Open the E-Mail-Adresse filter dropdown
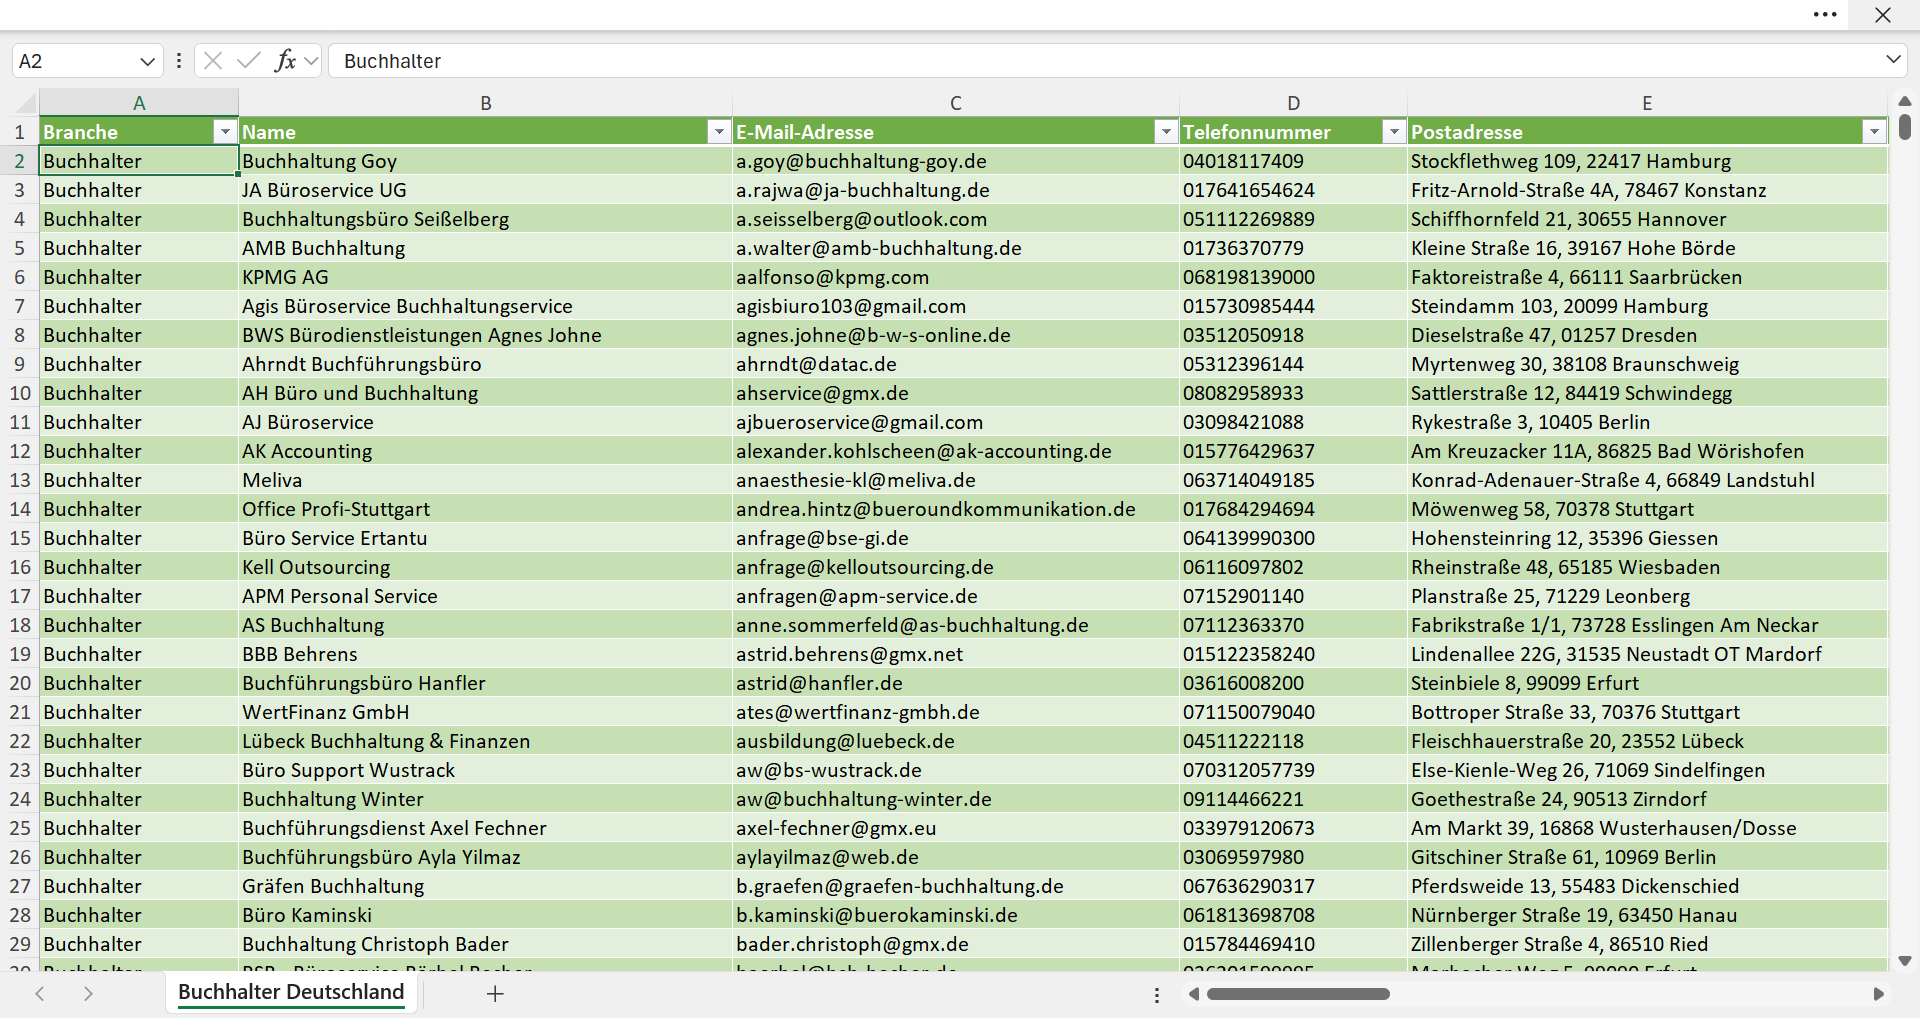Screen dimensions: 1920x1018 coord(1166,132)
